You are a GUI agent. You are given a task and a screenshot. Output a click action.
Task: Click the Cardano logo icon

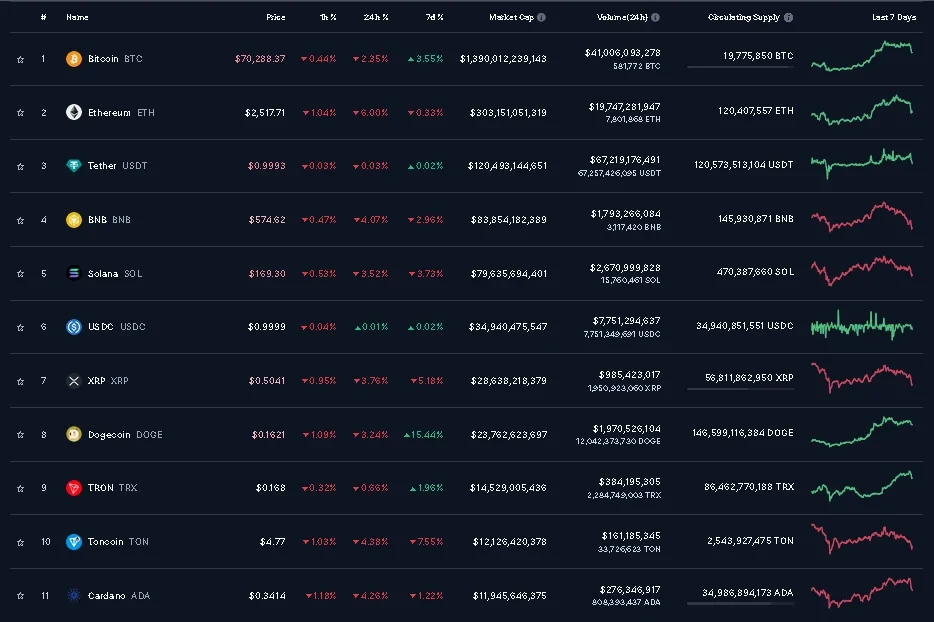73,596
